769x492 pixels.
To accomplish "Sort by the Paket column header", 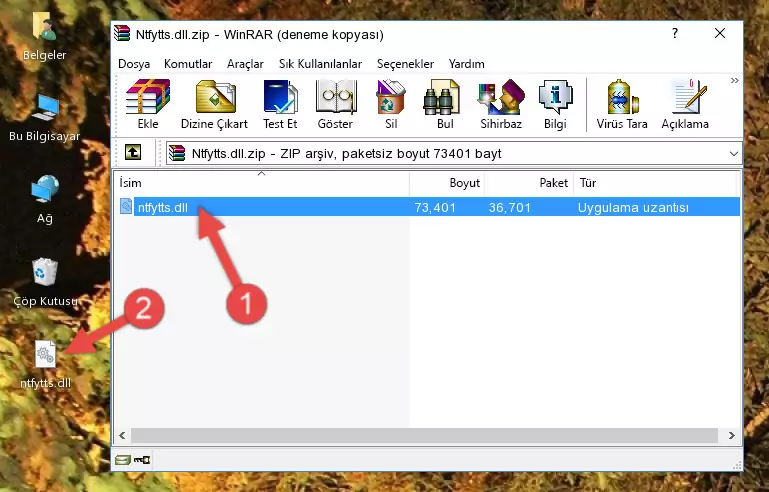I will [x=529, y=182].
